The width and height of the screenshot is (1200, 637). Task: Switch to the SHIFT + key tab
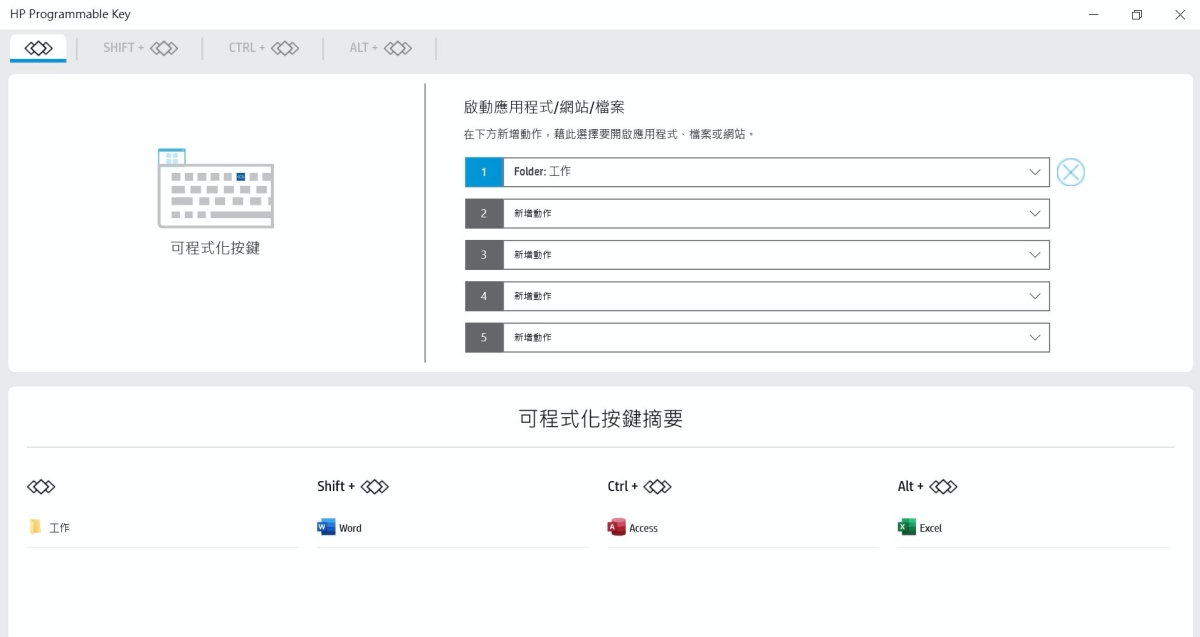point(140,48)
